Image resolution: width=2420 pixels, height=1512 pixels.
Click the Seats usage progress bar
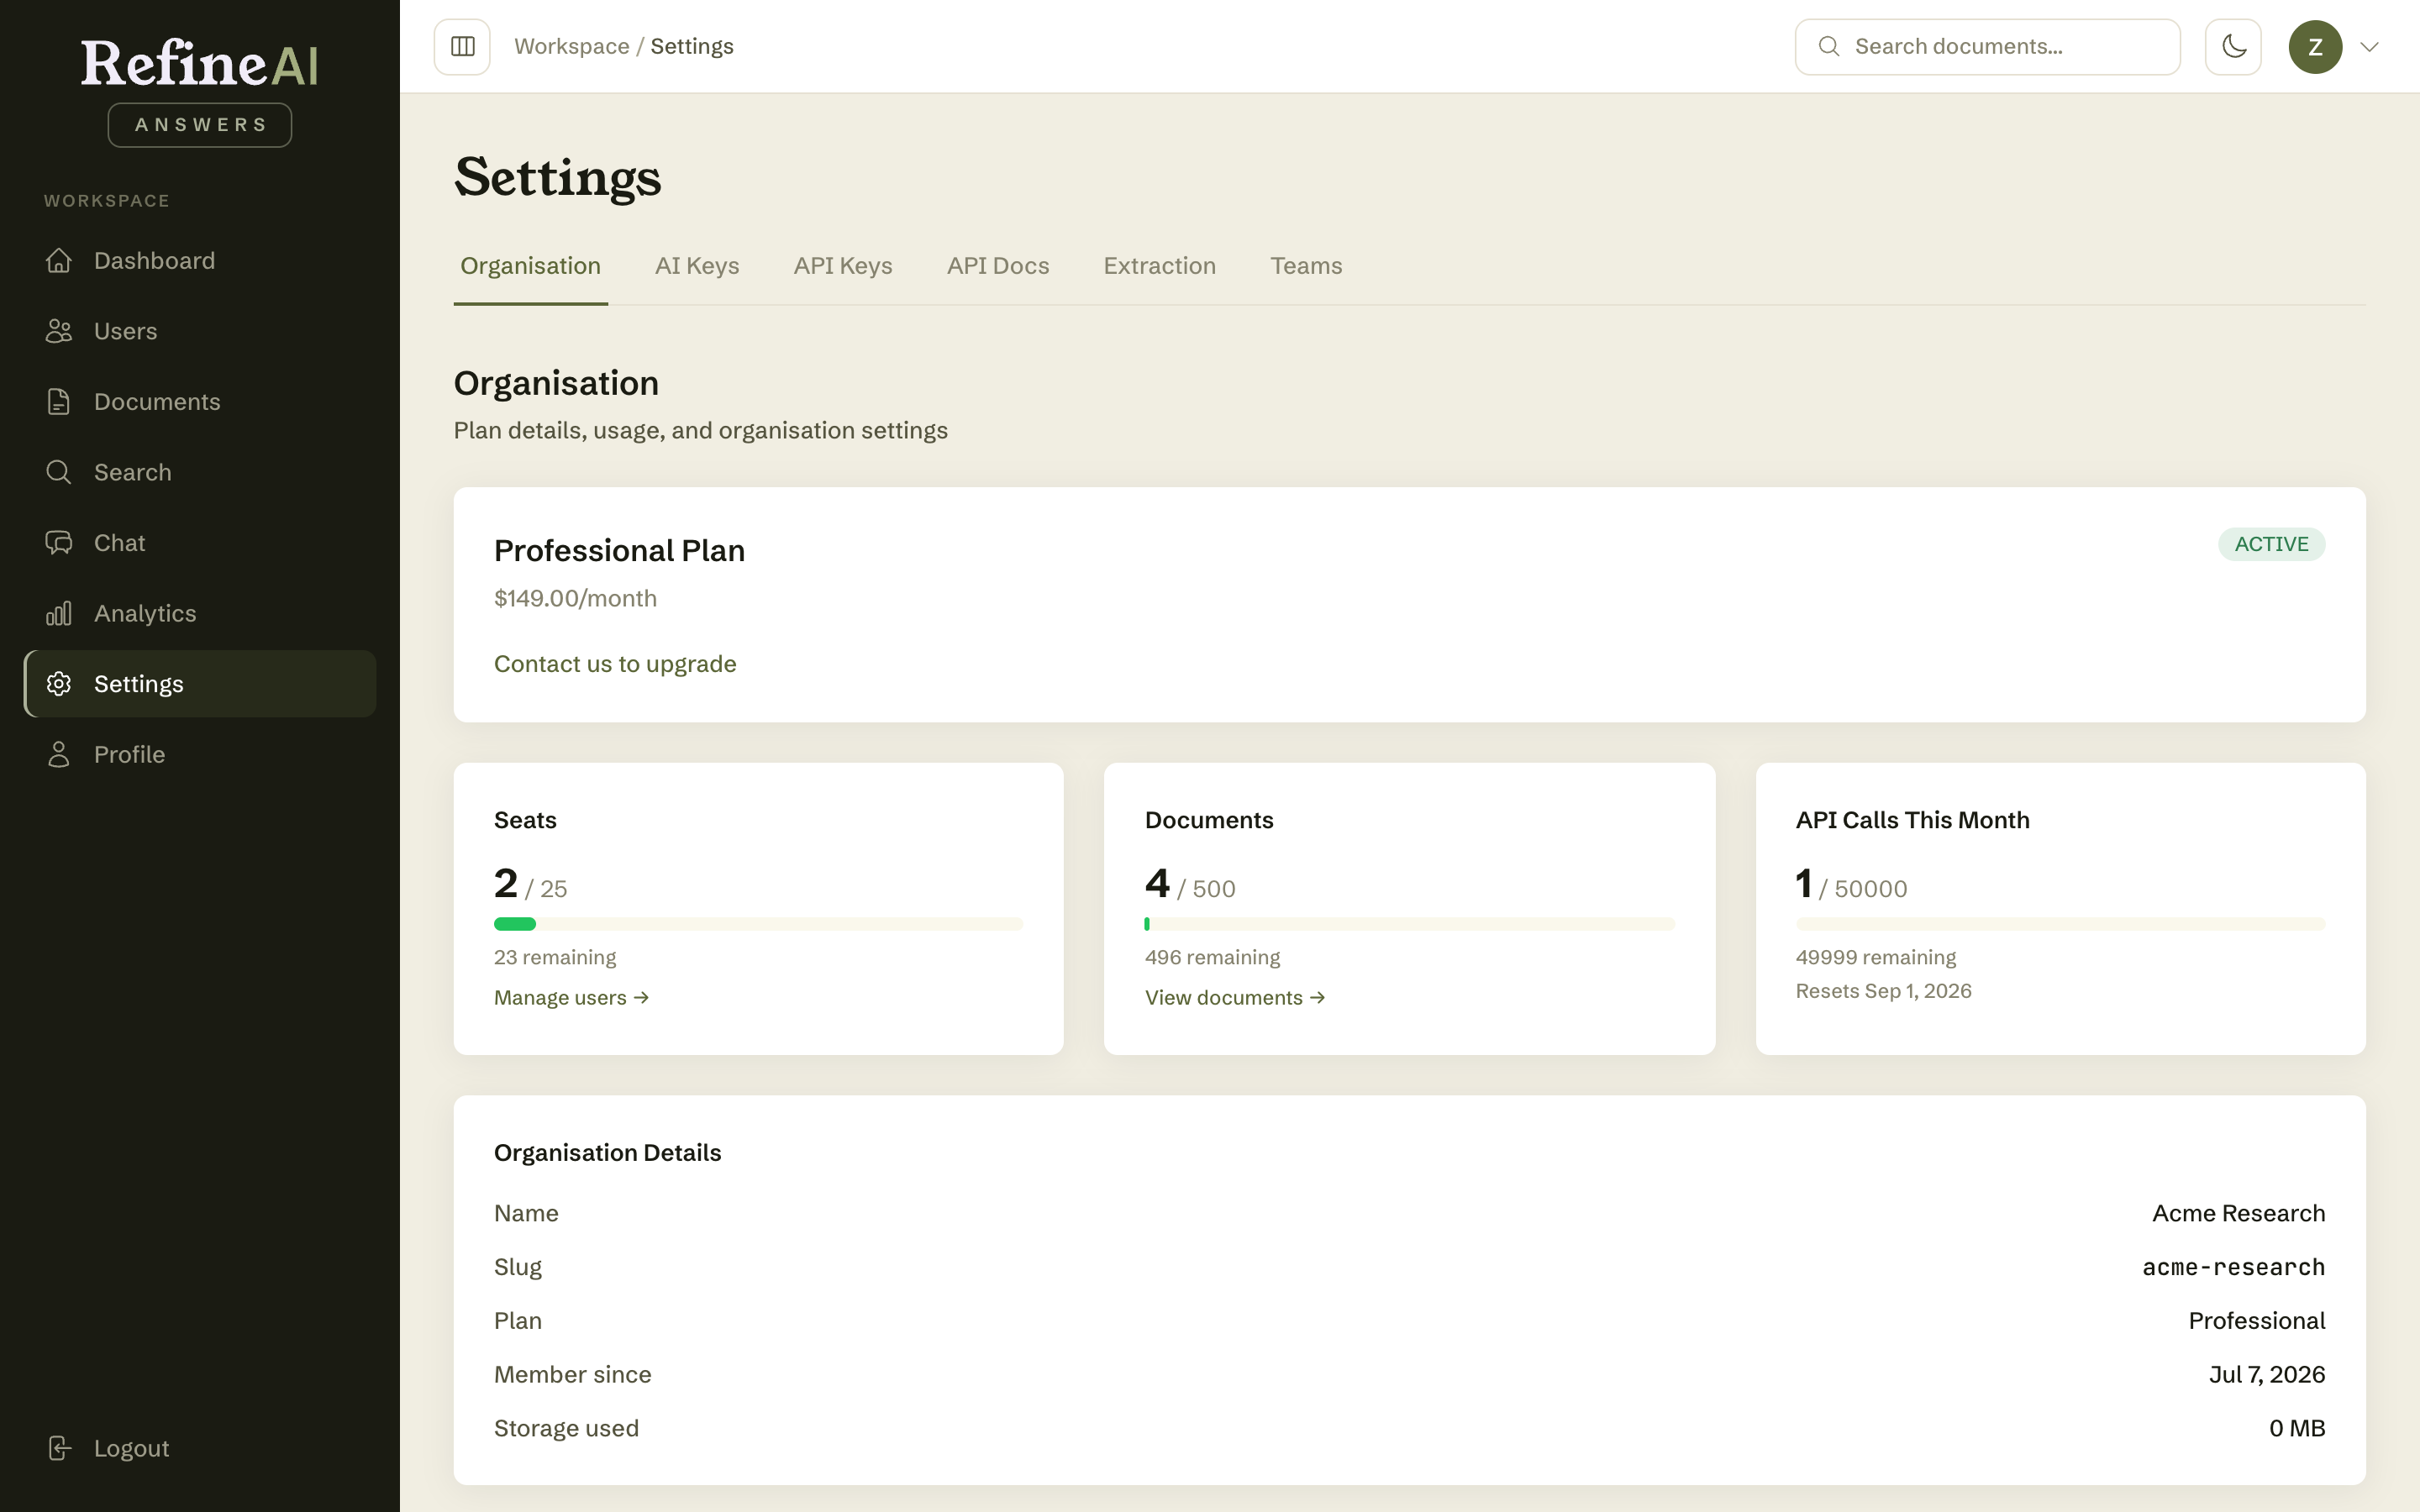coord(758,924)
